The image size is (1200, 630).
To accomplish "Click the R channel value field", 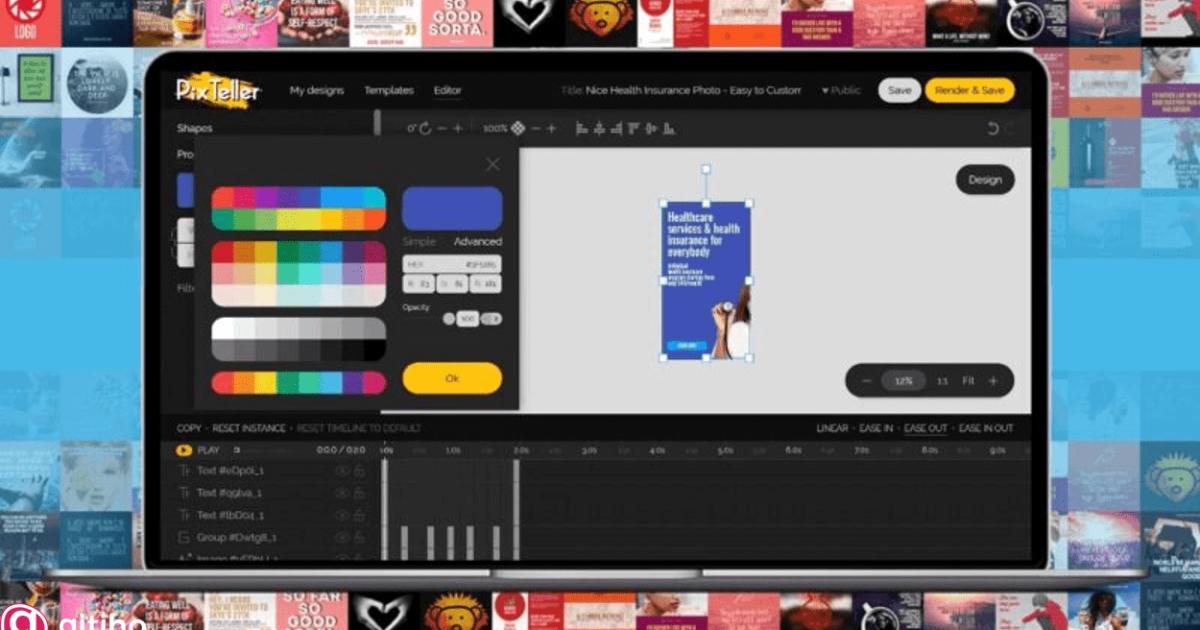I will pos(418,284).
